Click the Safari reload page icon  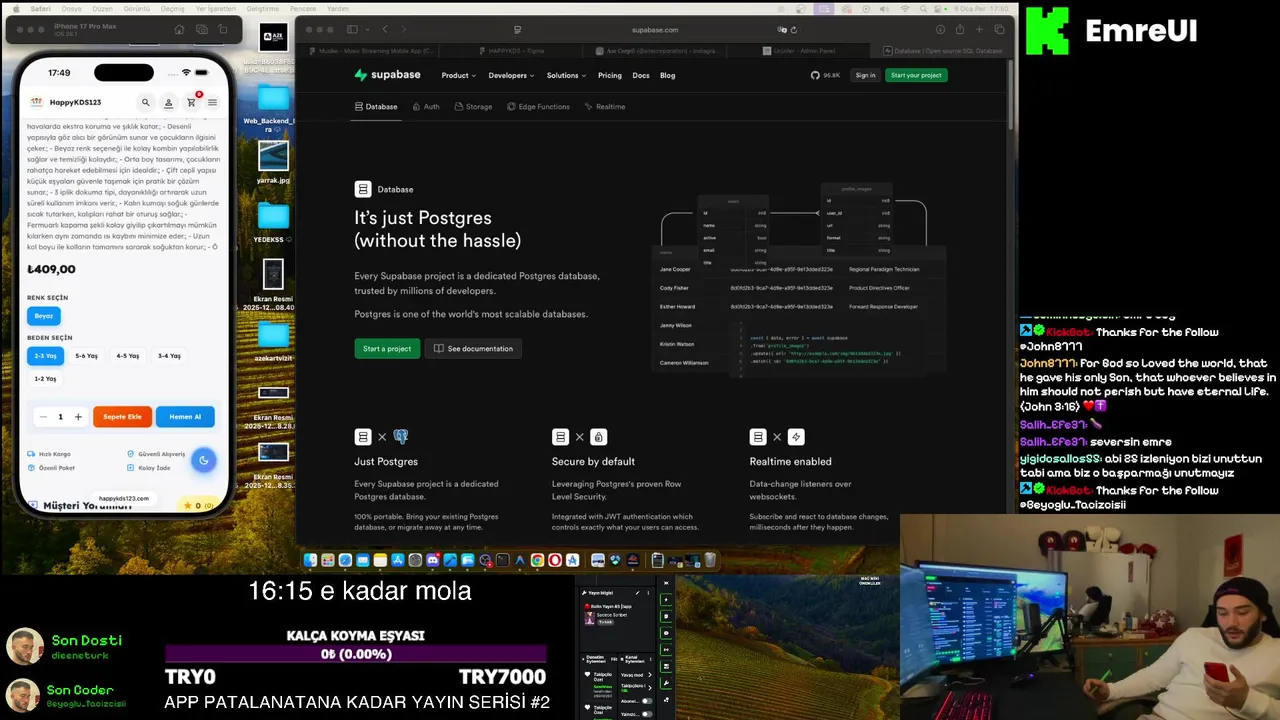coord(794,30)
